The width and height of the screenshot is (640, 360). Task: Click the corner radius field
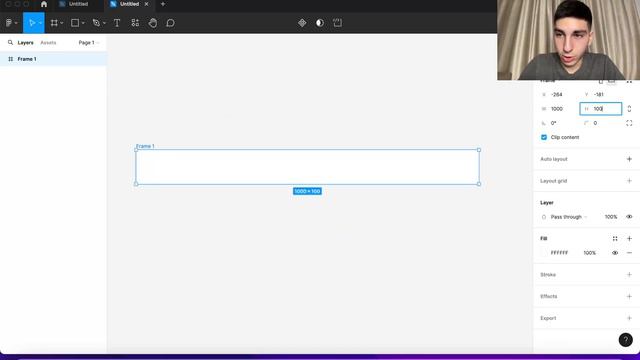pyautogui.click(x=601, y=123)
